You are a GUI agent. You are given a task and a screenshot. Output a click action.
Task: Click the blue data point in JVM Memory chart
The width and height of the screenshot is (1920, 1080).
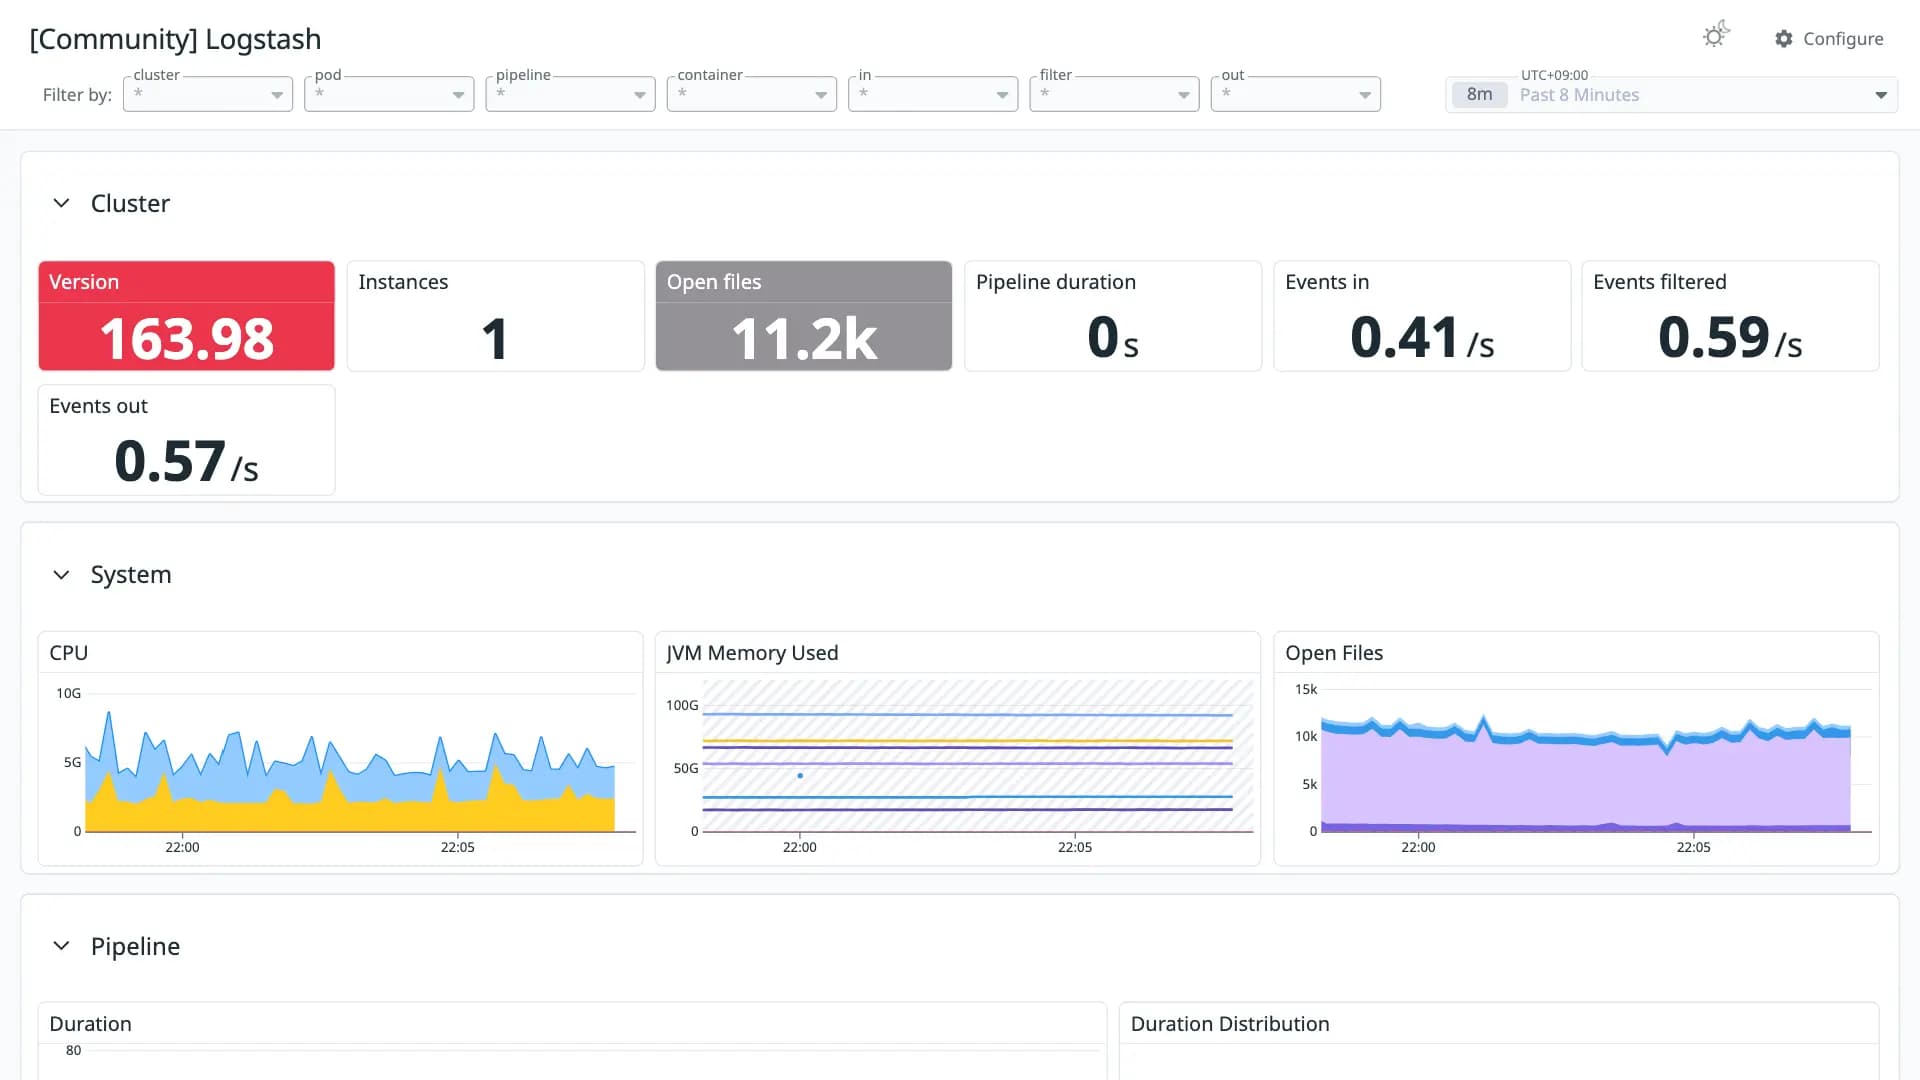(800, 776)
